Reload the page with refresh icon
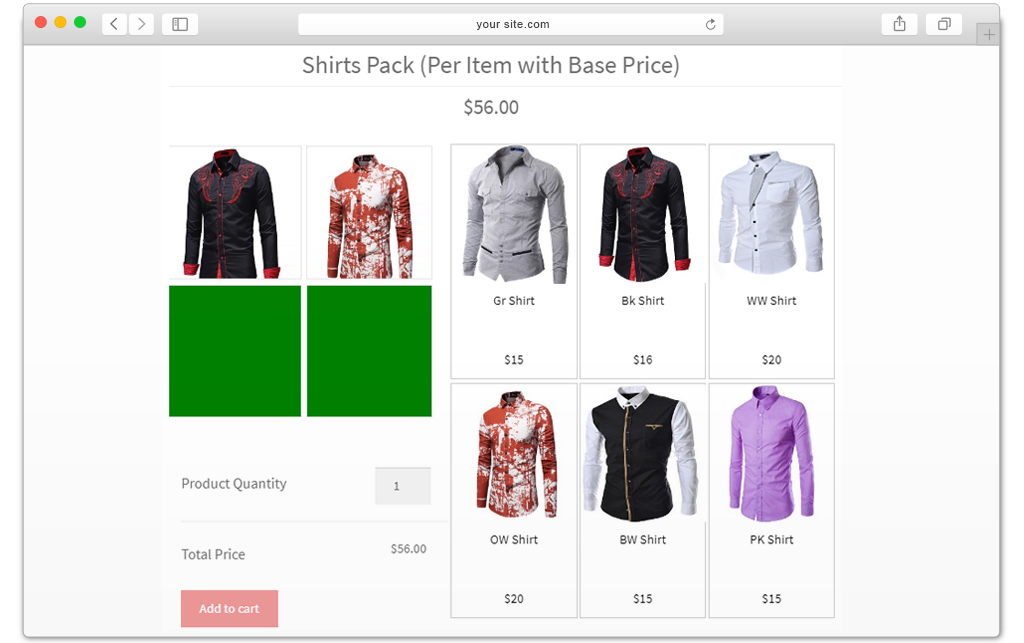This screenshot has height=643, width=1024. pyautogui.click(x=711, y=24)
